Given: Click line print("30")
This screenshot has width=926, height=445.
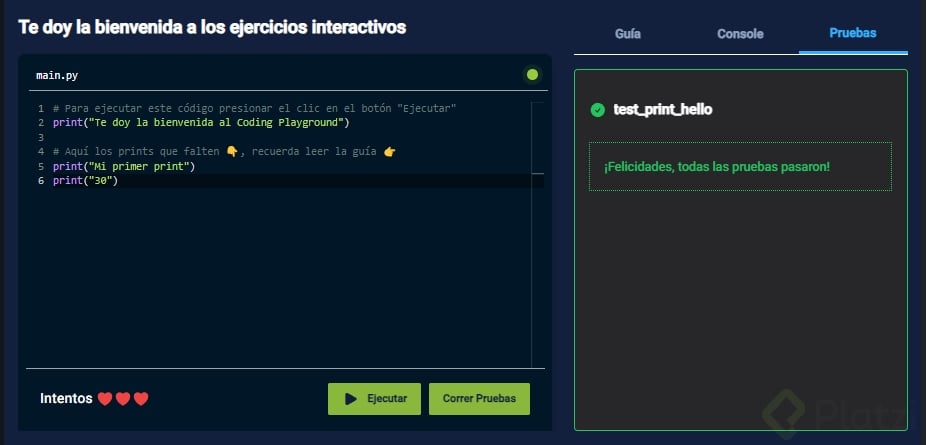Looking at the screenshot, I should pyautogui.click(x=85, y=181).
